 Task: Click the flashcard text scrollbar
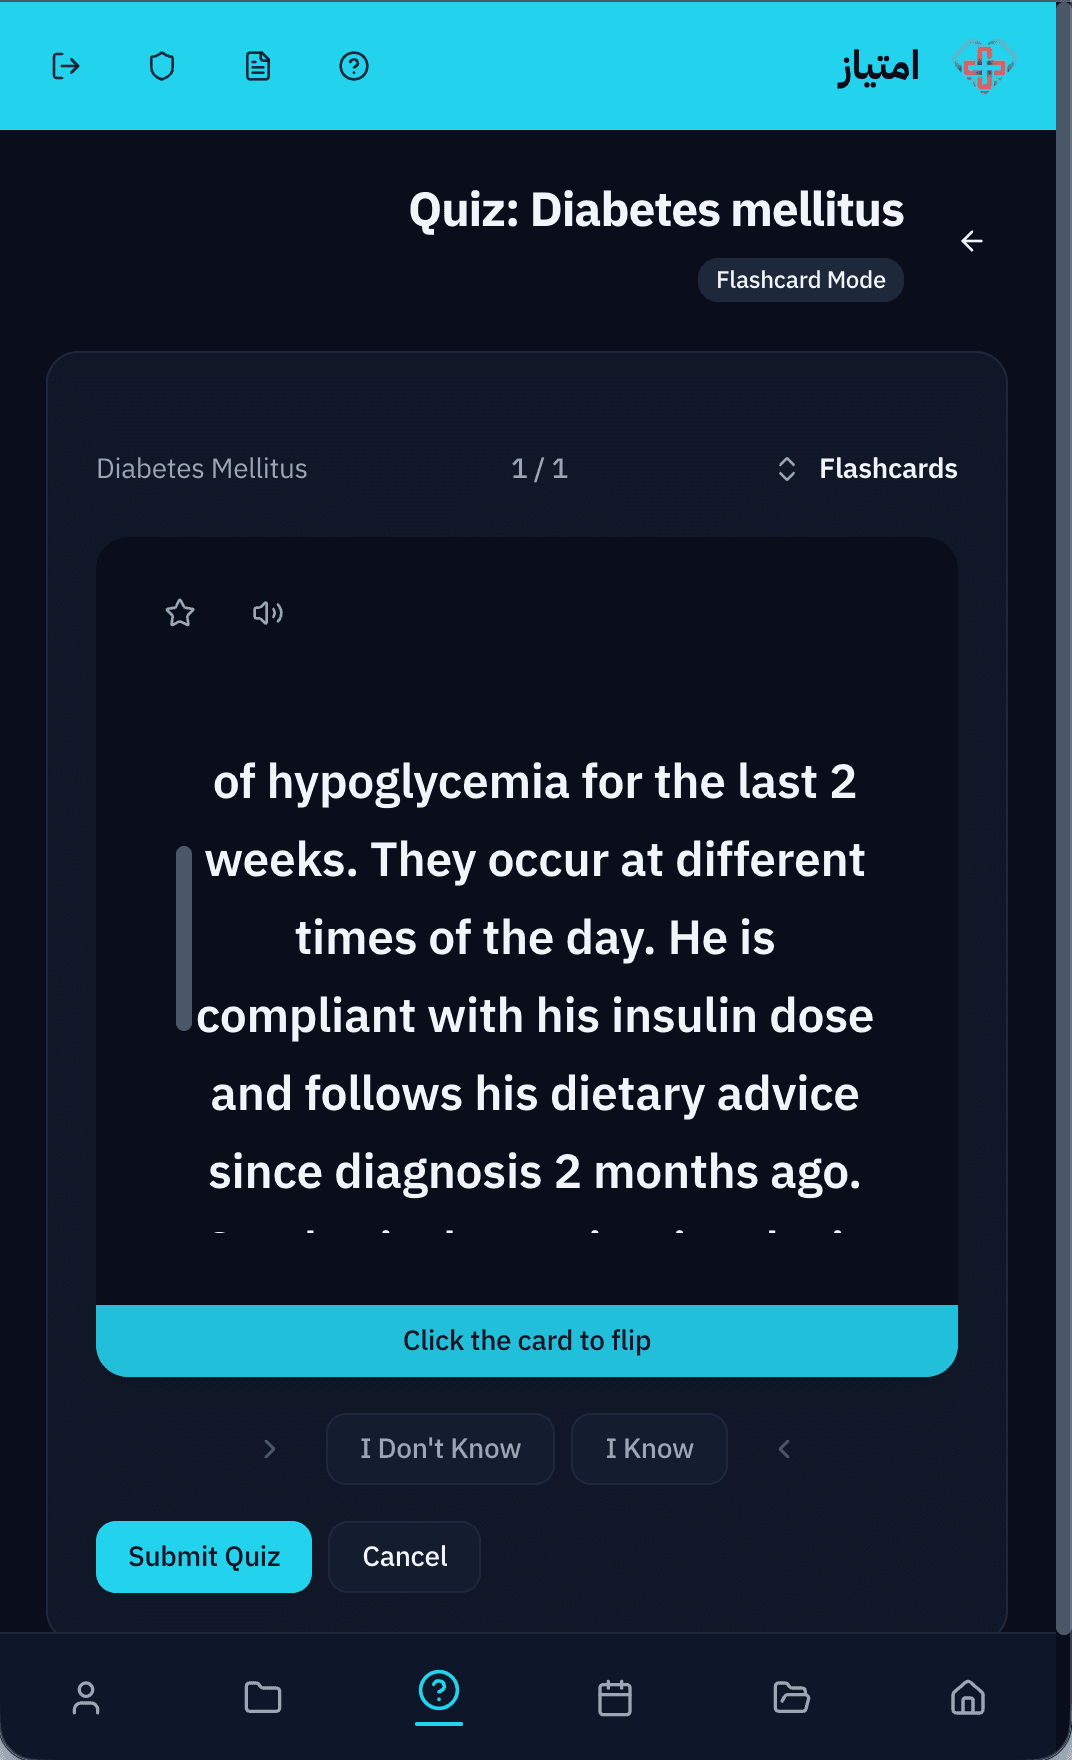click(x=184, y=938)
